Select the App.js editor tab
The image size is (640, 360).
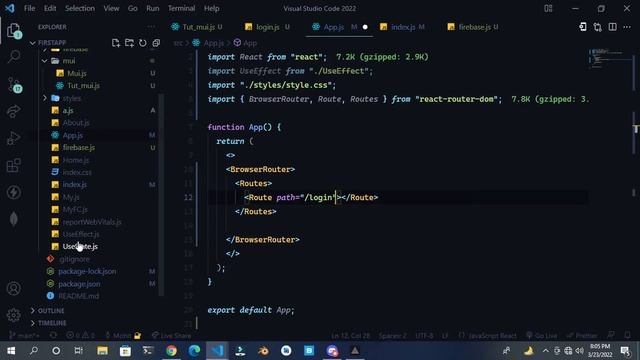click(x=333, y=27)
